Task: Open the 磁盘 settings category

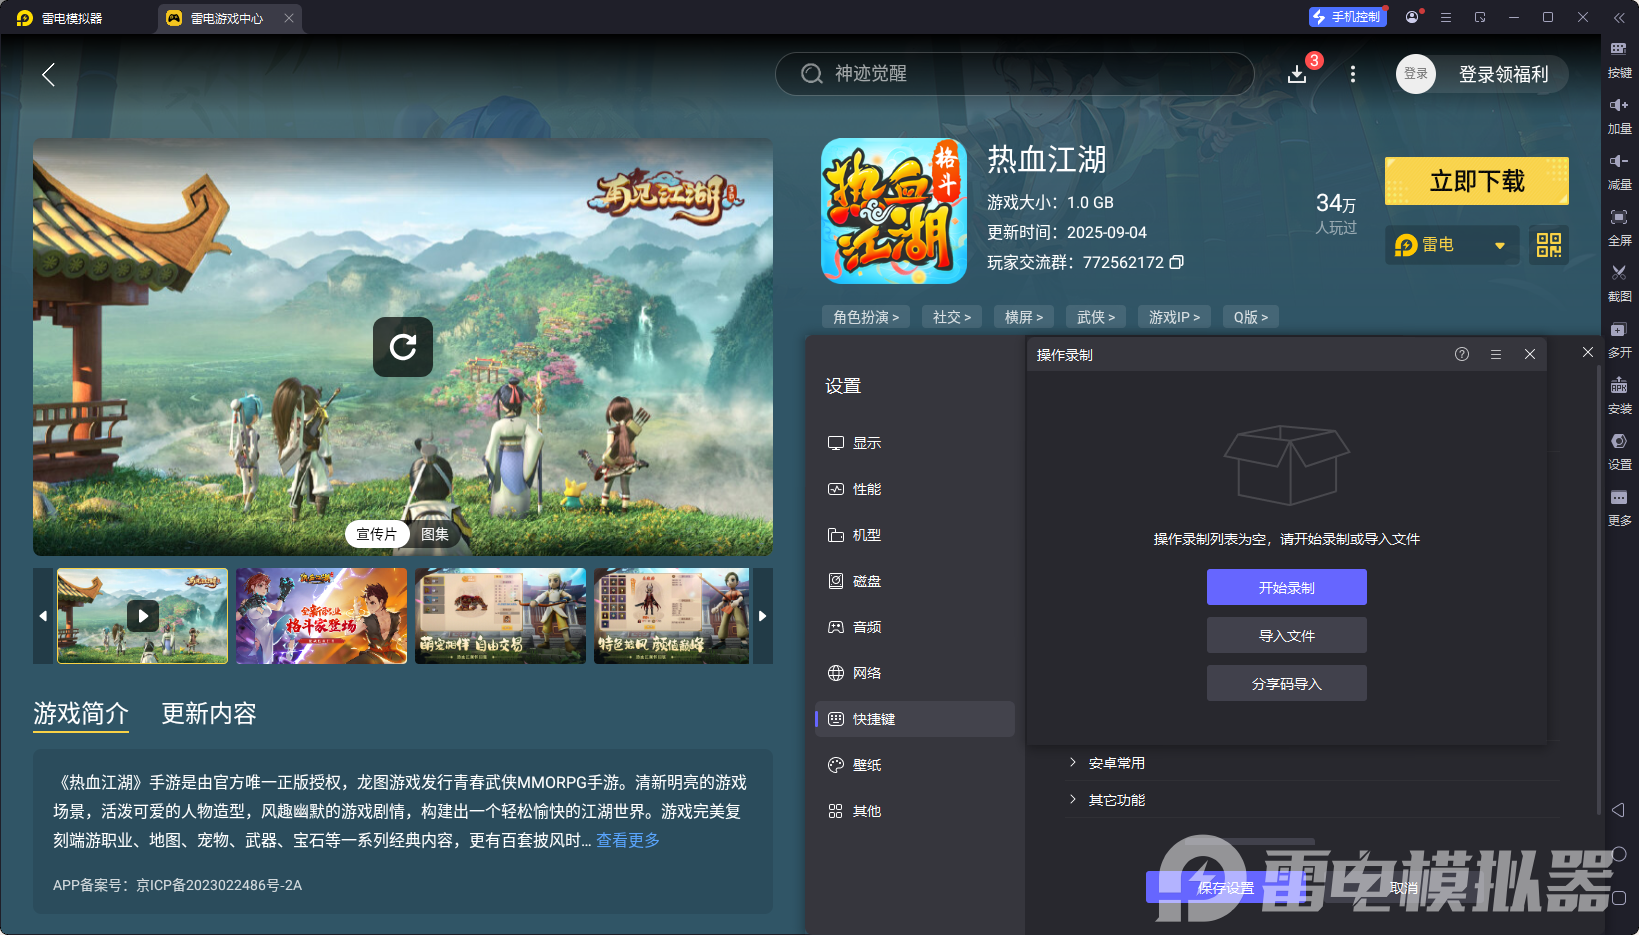Action: pyautogui.click(x=915, y=581)
